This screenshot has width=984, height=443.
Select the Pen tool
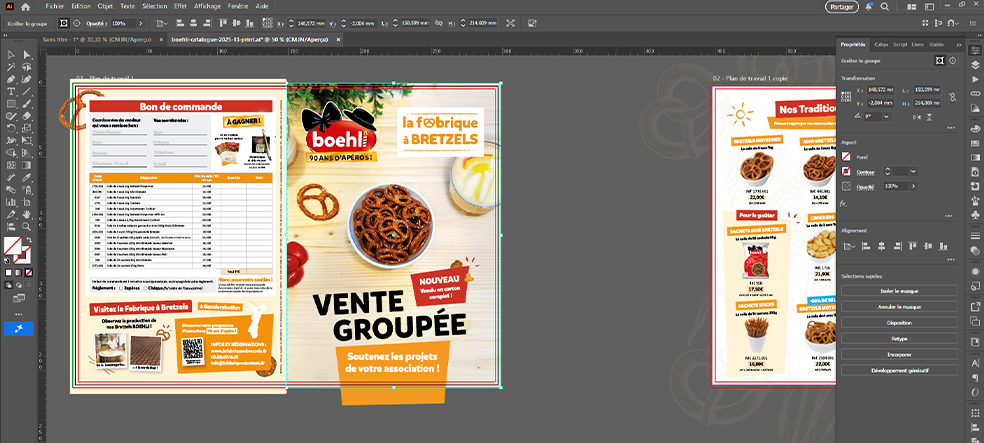[11, 78]
